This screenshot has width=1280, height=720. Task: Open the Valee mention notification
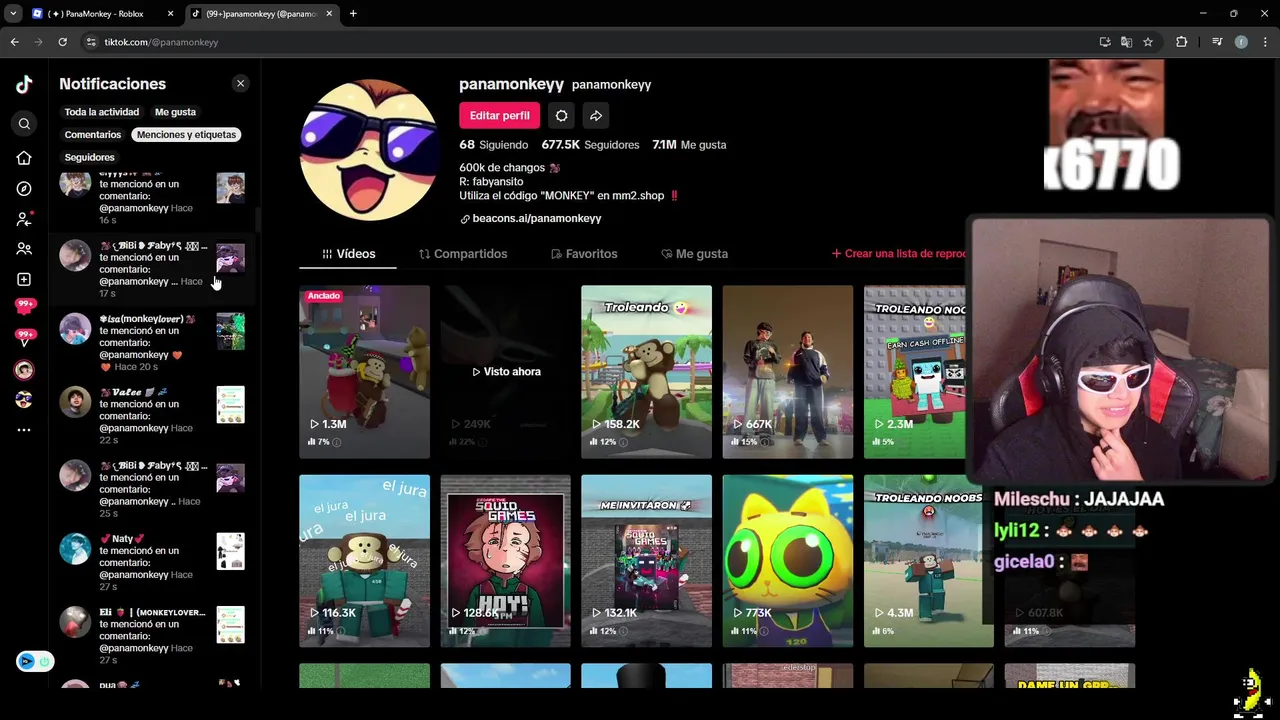click(x=152, y=416)
